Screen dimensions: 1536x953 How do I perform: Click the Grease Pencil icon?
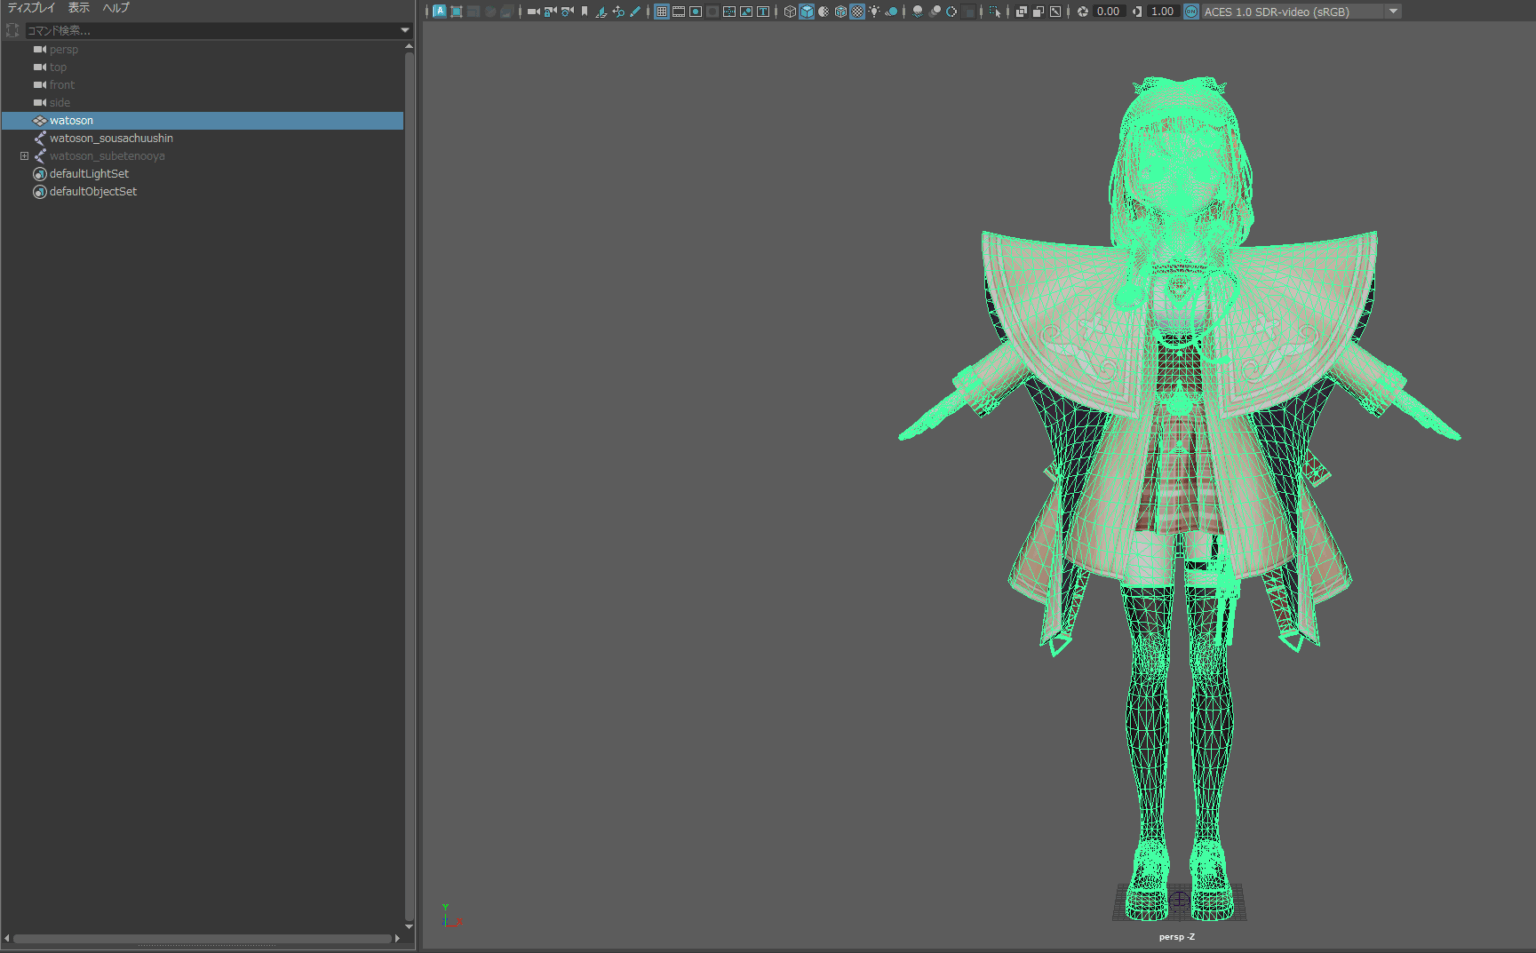tap(635, 12)
